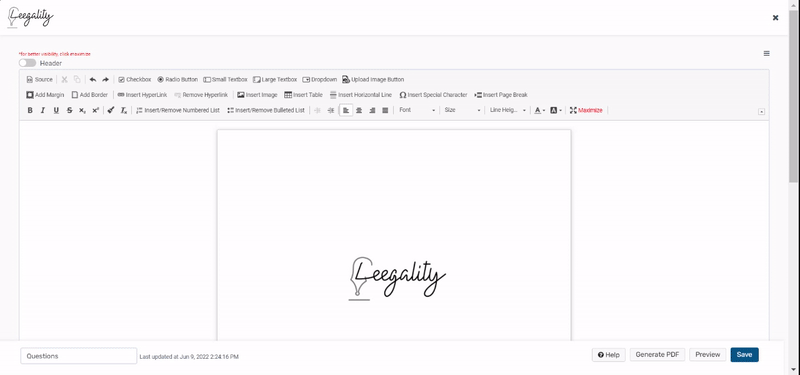800x375 pixels.
Task: Undo the last action
Action: pos(93,80)
